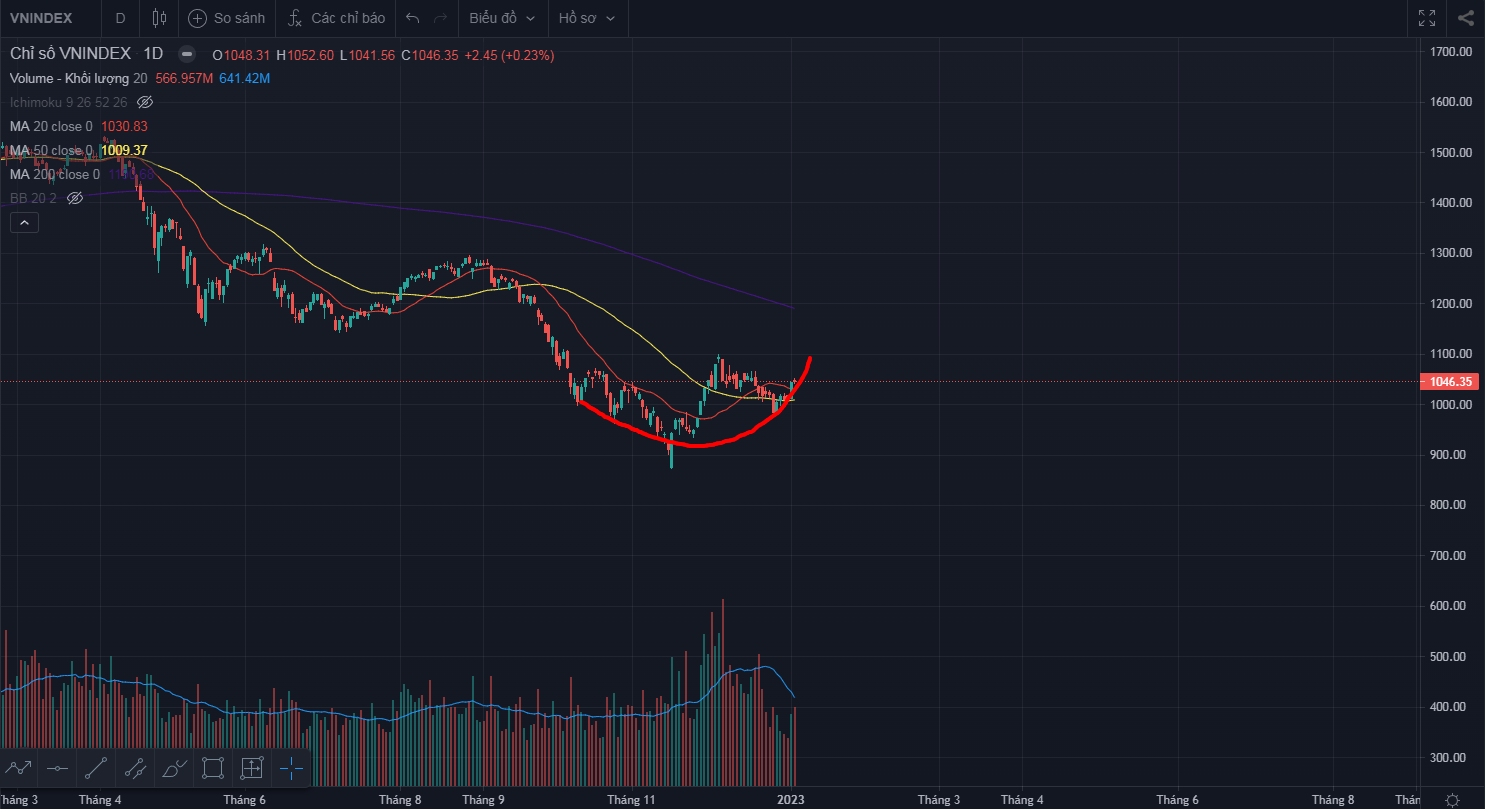Image resolution: width=1485 pixels, height=809 pixels.
Task: Open Các chỉ báo indicators menu
Action: [x=336, y=18]
